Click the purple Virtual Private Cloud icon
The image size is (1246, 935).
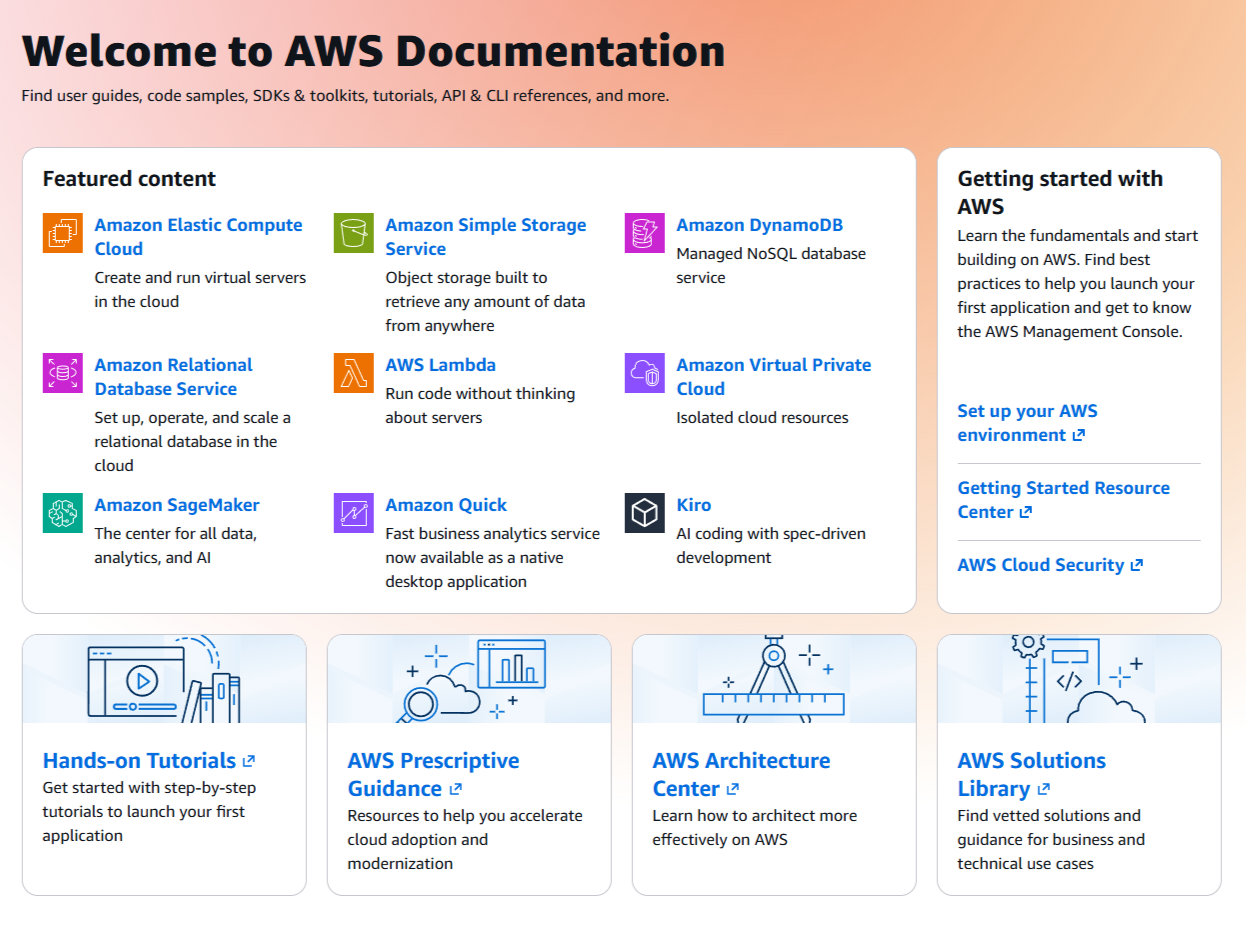645,373
